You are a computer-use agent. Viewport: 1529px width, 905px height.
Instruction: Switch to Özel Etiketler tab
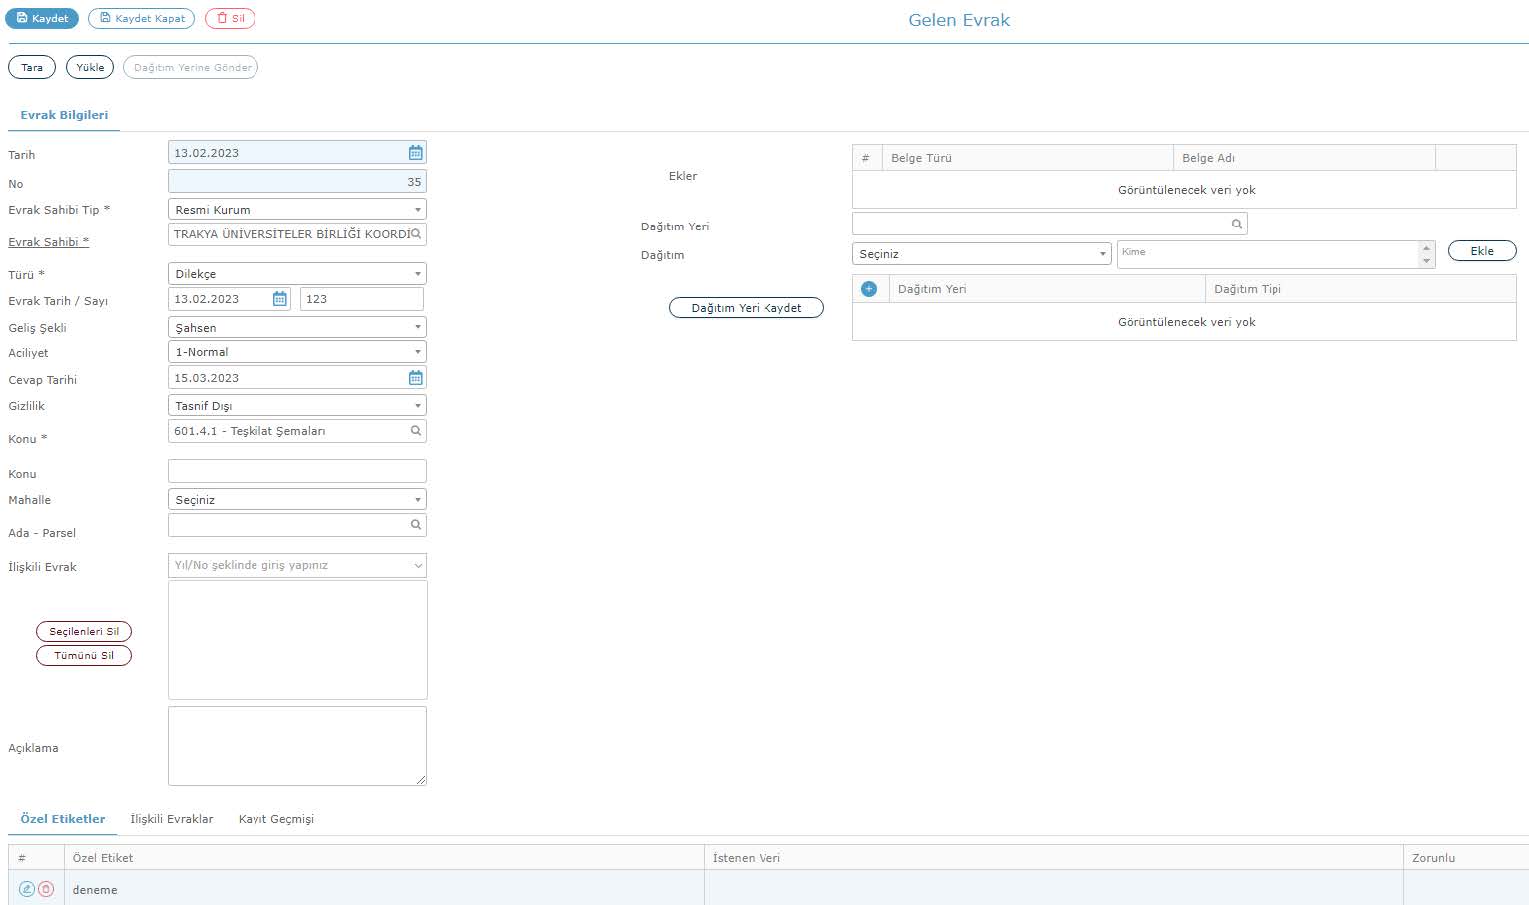tap(63, 818)
